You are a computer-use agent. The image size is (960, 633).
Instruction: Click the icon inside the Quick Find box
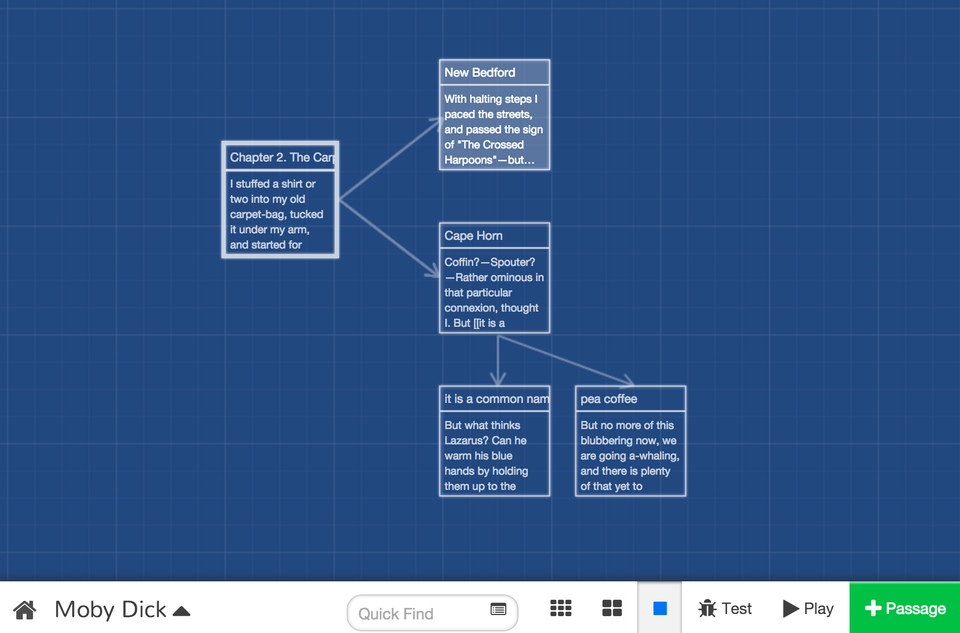(498, 610)
